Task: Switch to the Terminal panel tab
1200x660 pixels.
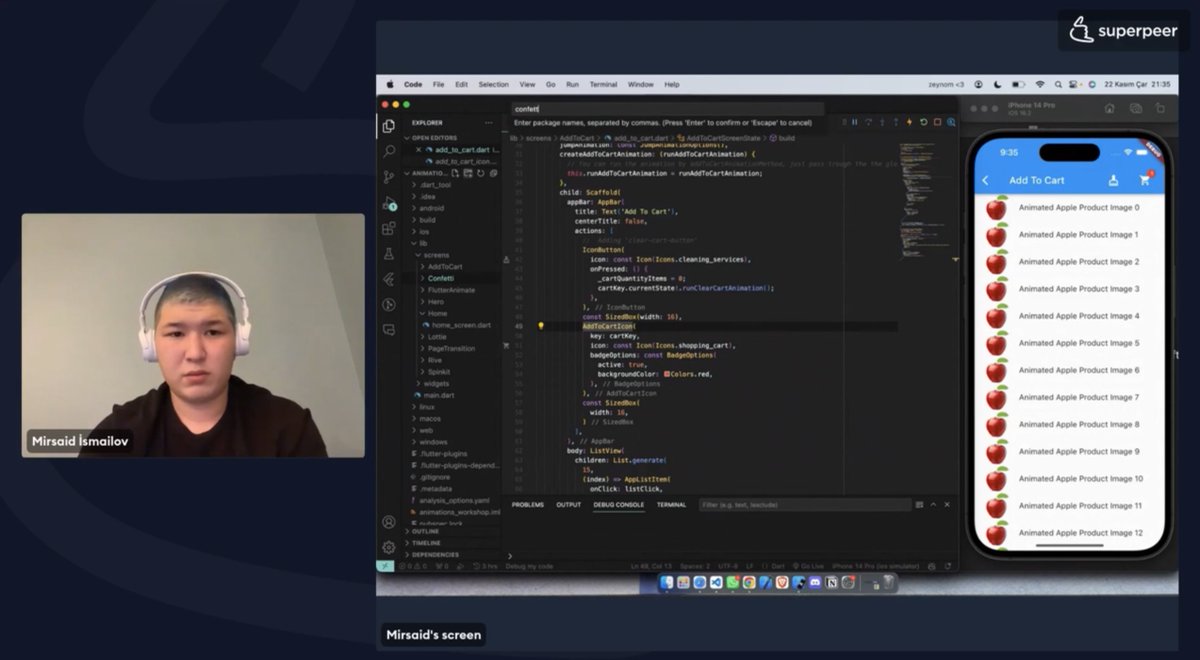Action: coord(671,505)
